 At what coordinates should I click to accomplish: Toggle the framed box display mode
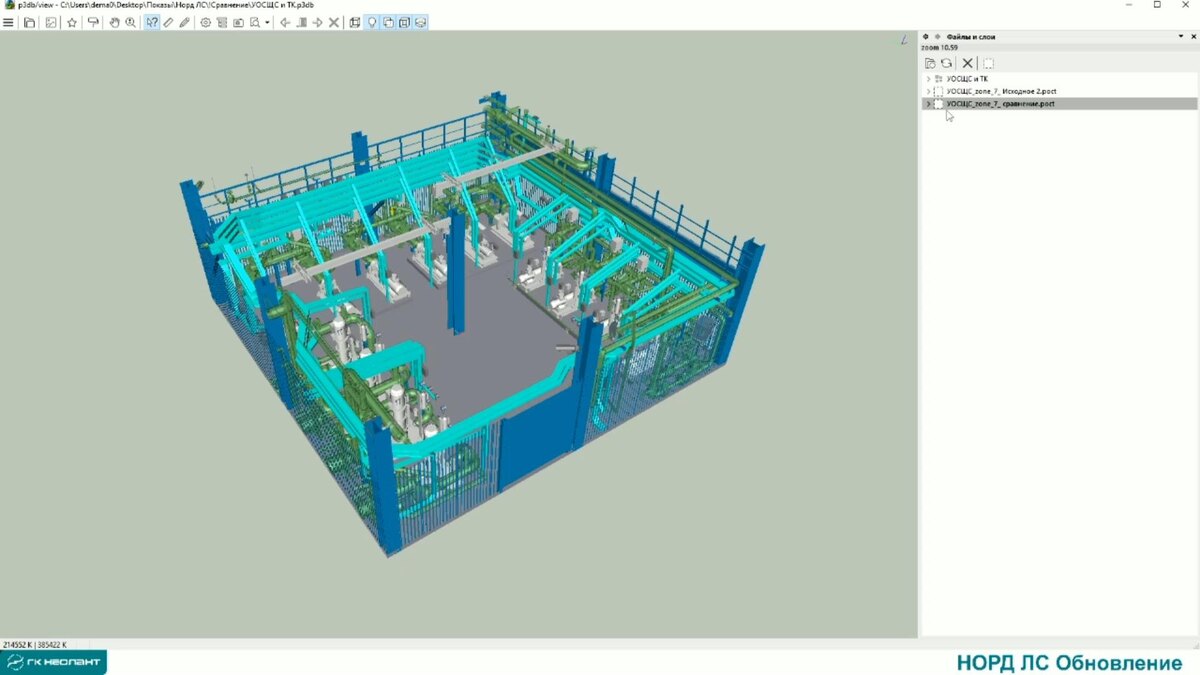coord(404,22)
